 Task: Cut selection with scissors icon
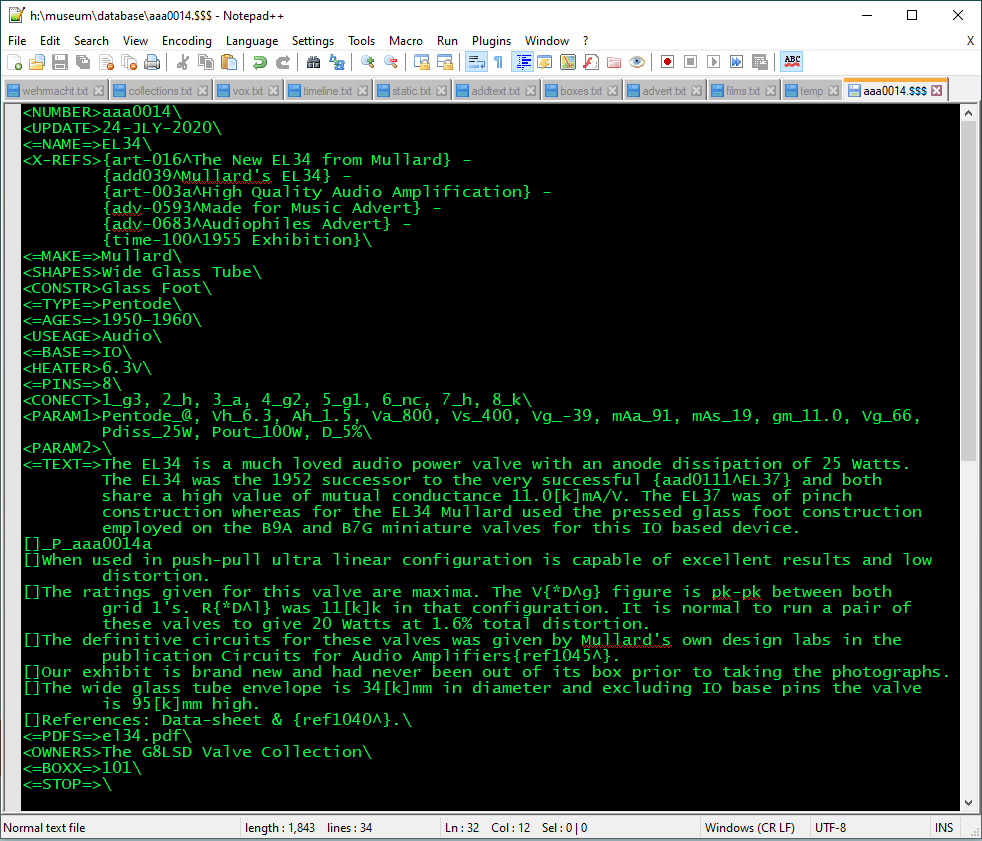coord(183,61)
